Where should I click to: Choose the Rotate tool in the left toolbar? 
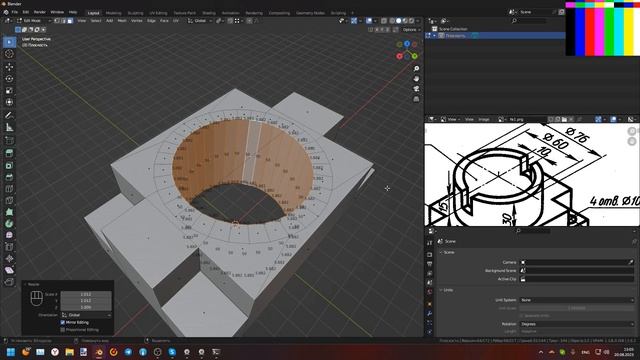point(9,78)
